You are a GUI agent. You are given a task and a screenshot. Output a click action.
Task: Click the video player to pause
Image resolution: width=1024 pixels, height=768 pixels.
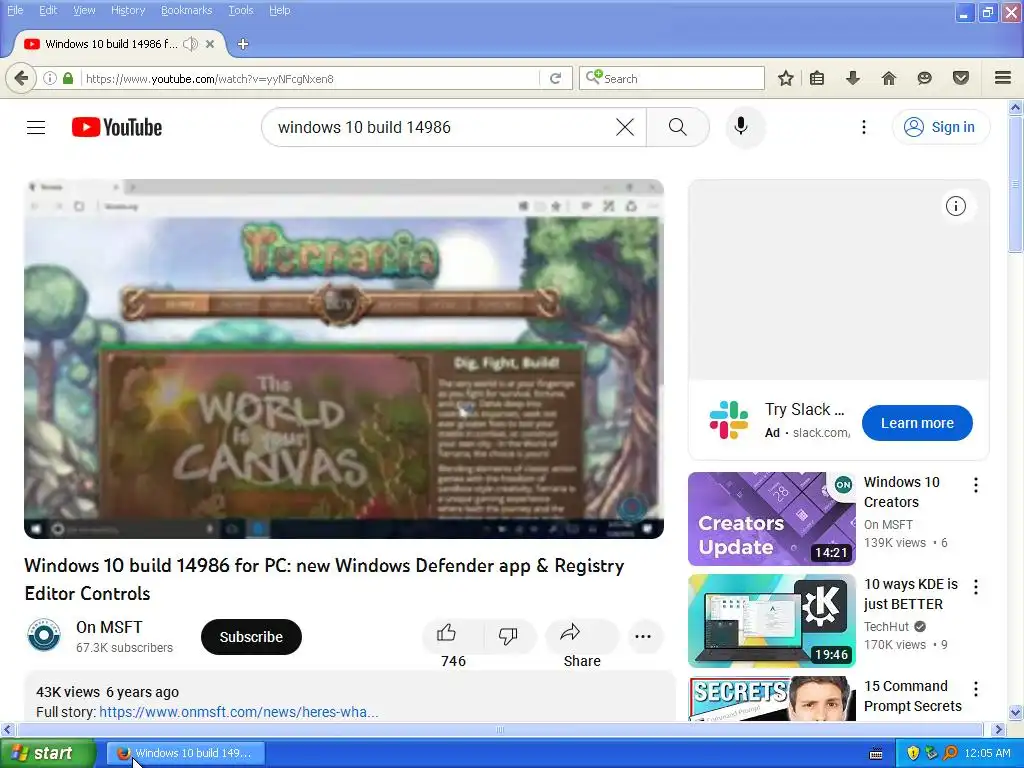tap(344, 359)
